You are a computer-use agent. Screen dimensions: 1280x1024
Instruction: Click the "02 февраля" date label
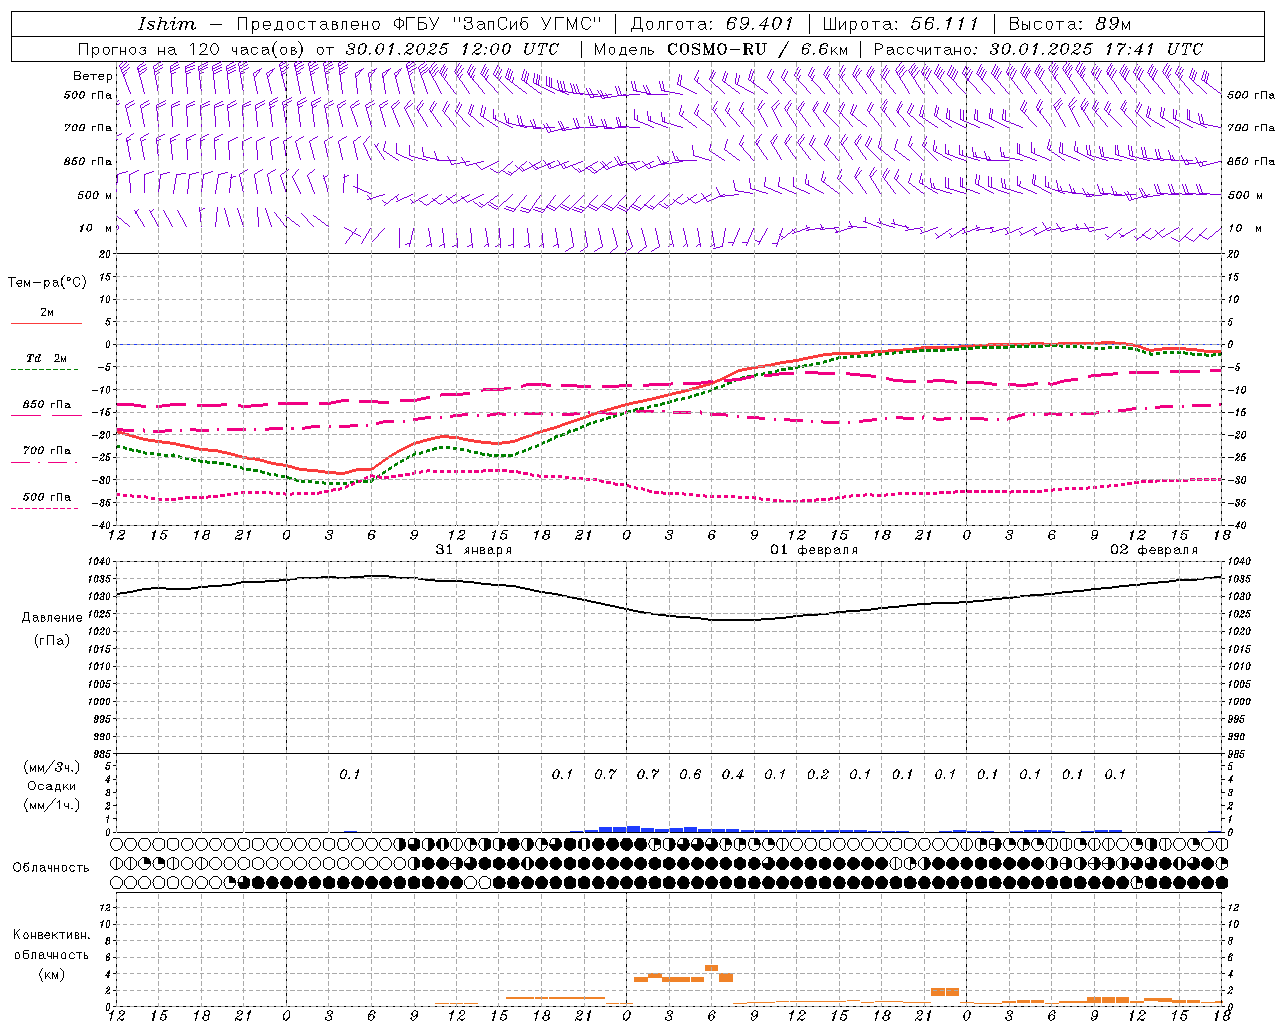[1154, 550]
